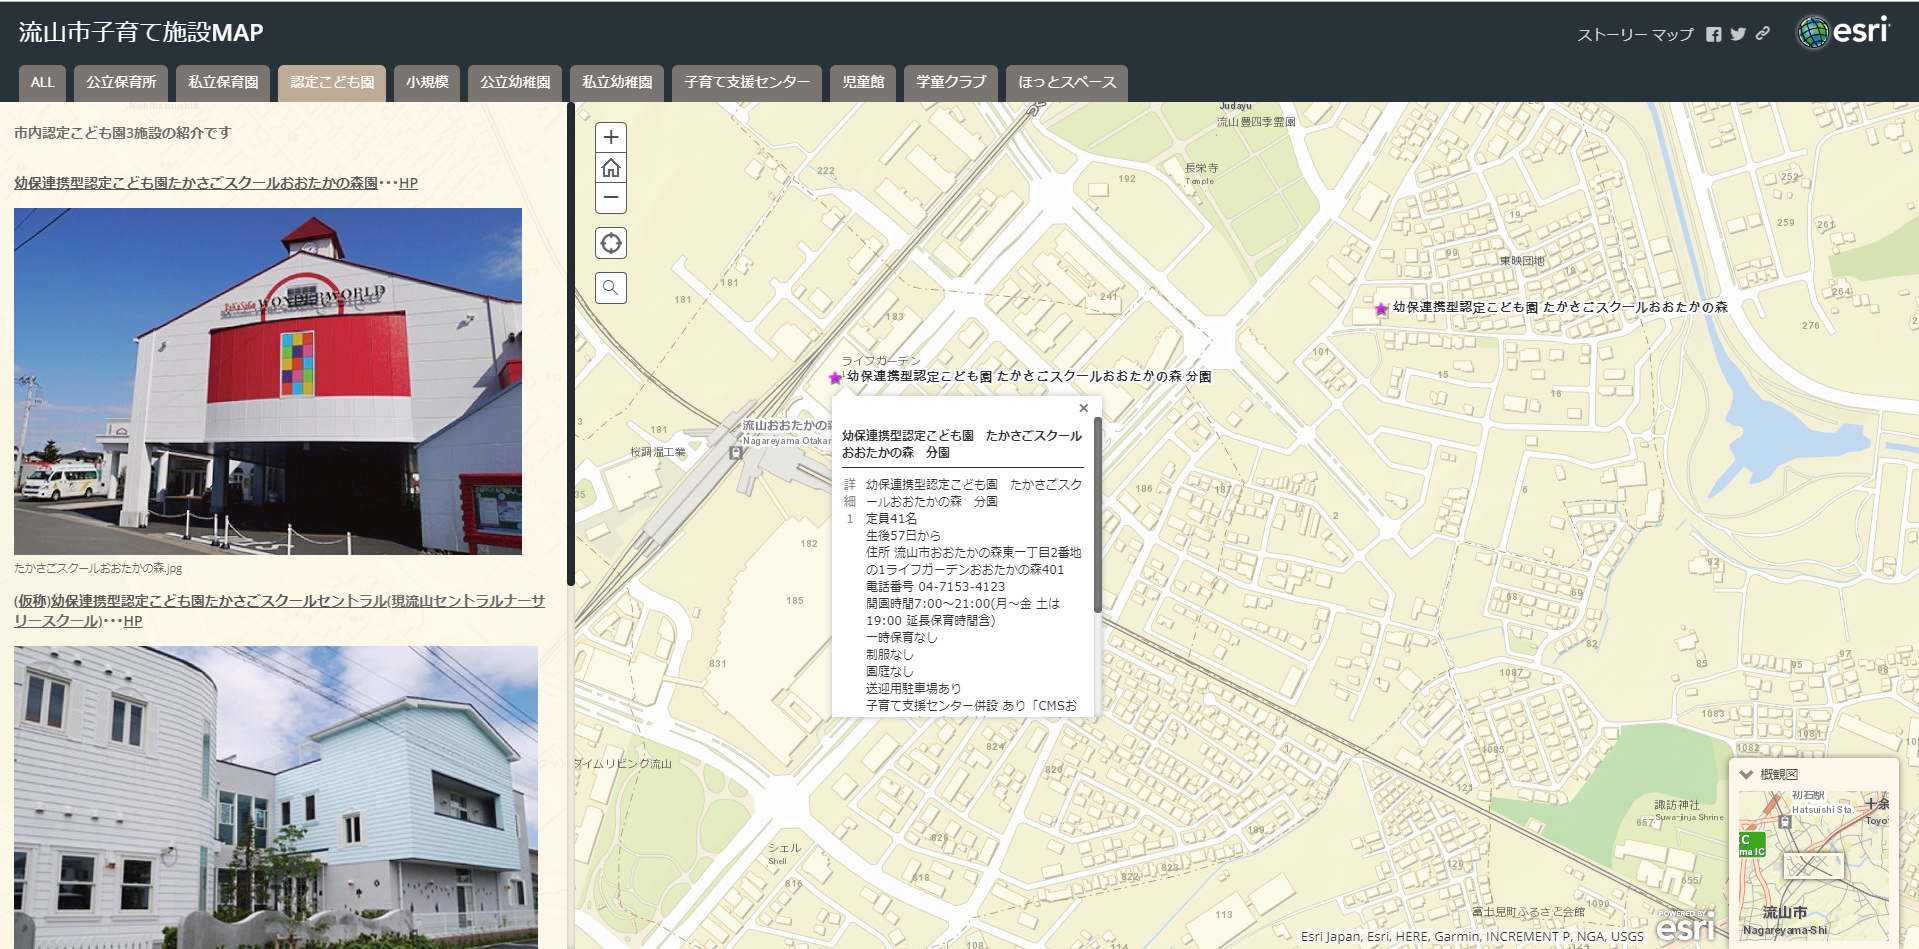Activate the find-my-location crosshair tool
This screenshot has width=1919, height=949.
click(610, 243)
